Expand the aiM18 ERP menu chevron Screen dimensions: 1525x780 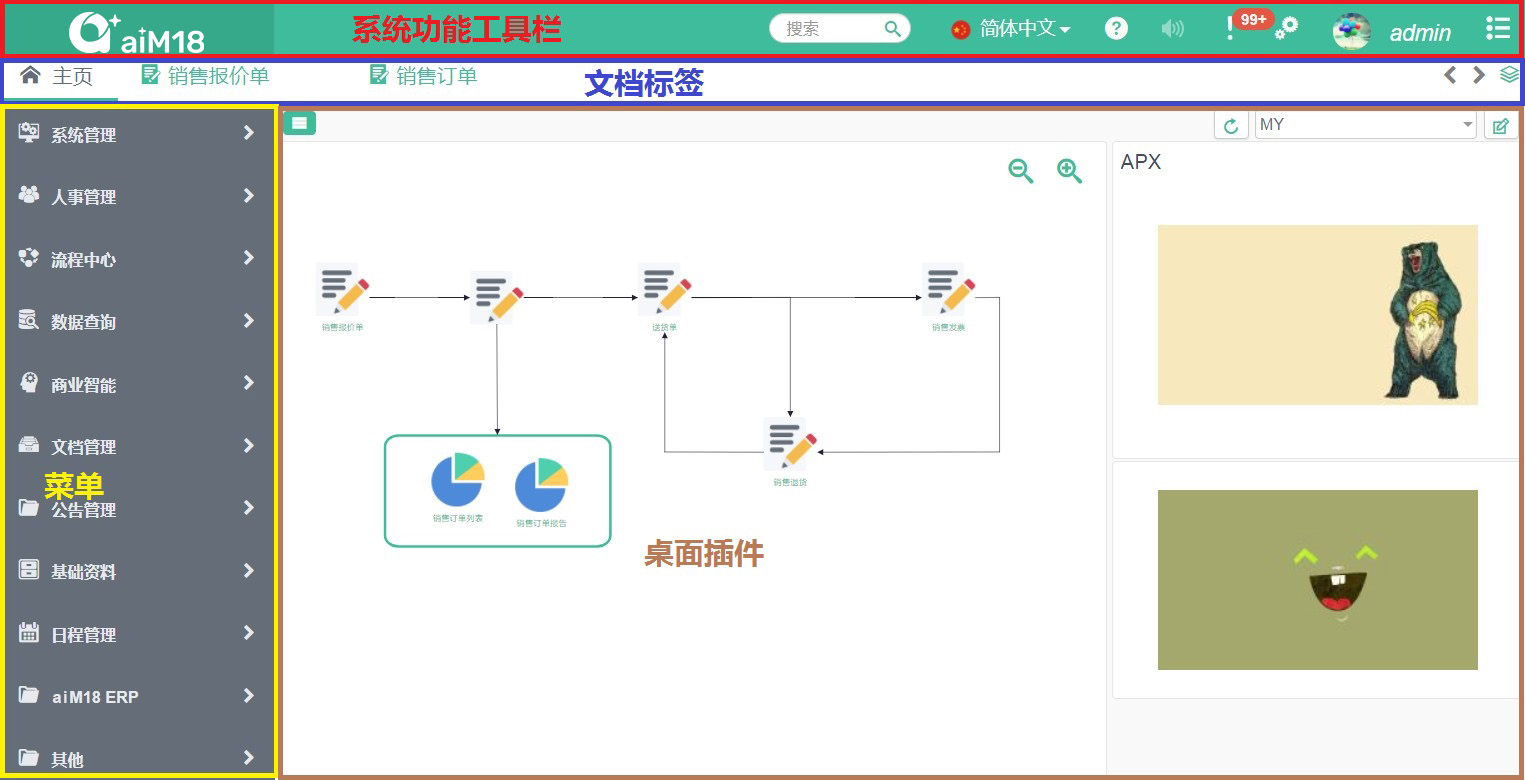click(x=249, y=695)
